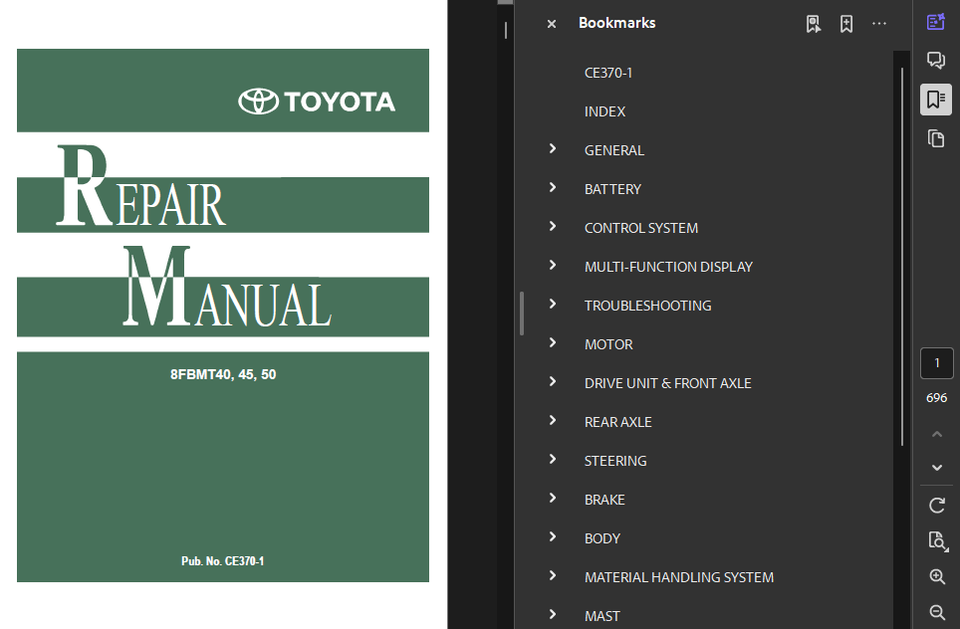Click the page number input field

pyautogui.click(x=936, y=362)
